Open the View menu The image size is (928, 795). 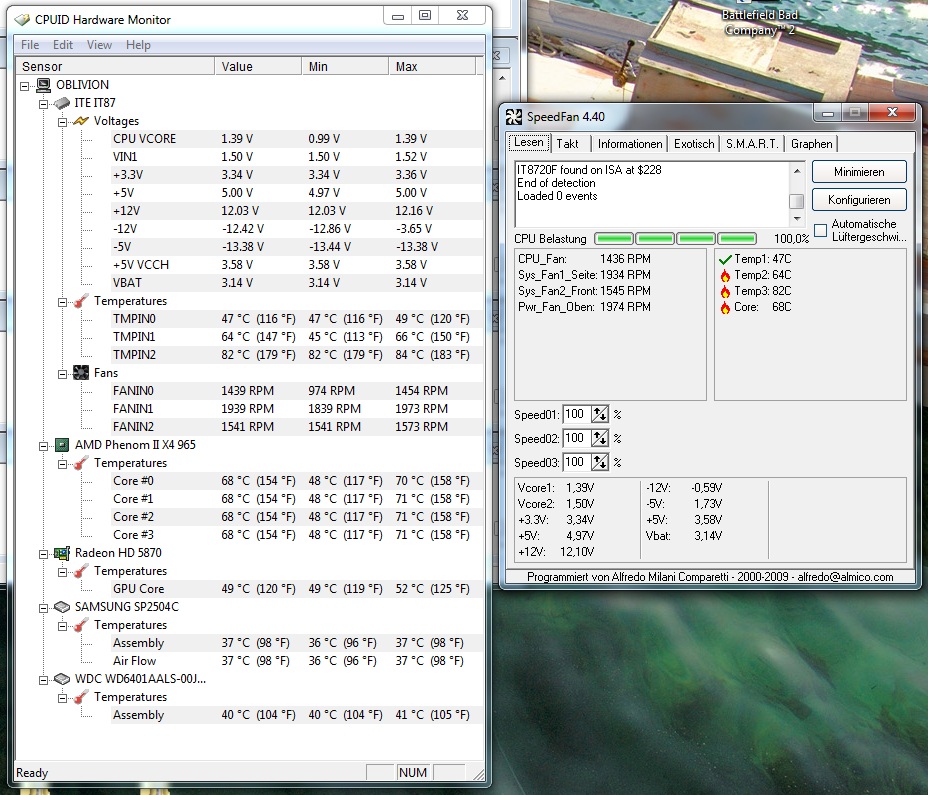99,45
